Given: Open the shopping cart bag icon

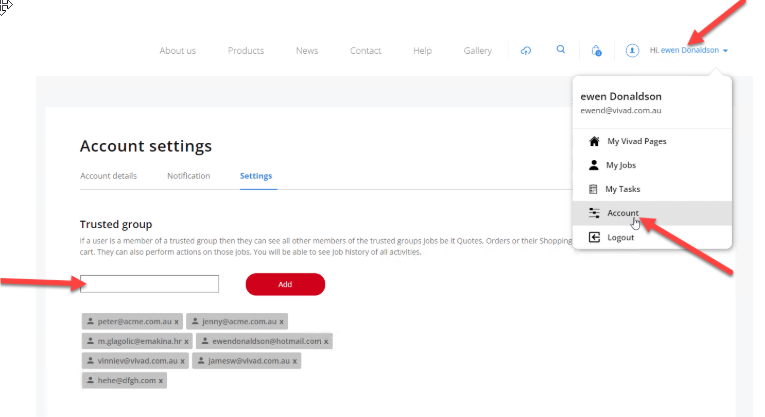Looking at the screenshot, I should click(x=597, y=51).
